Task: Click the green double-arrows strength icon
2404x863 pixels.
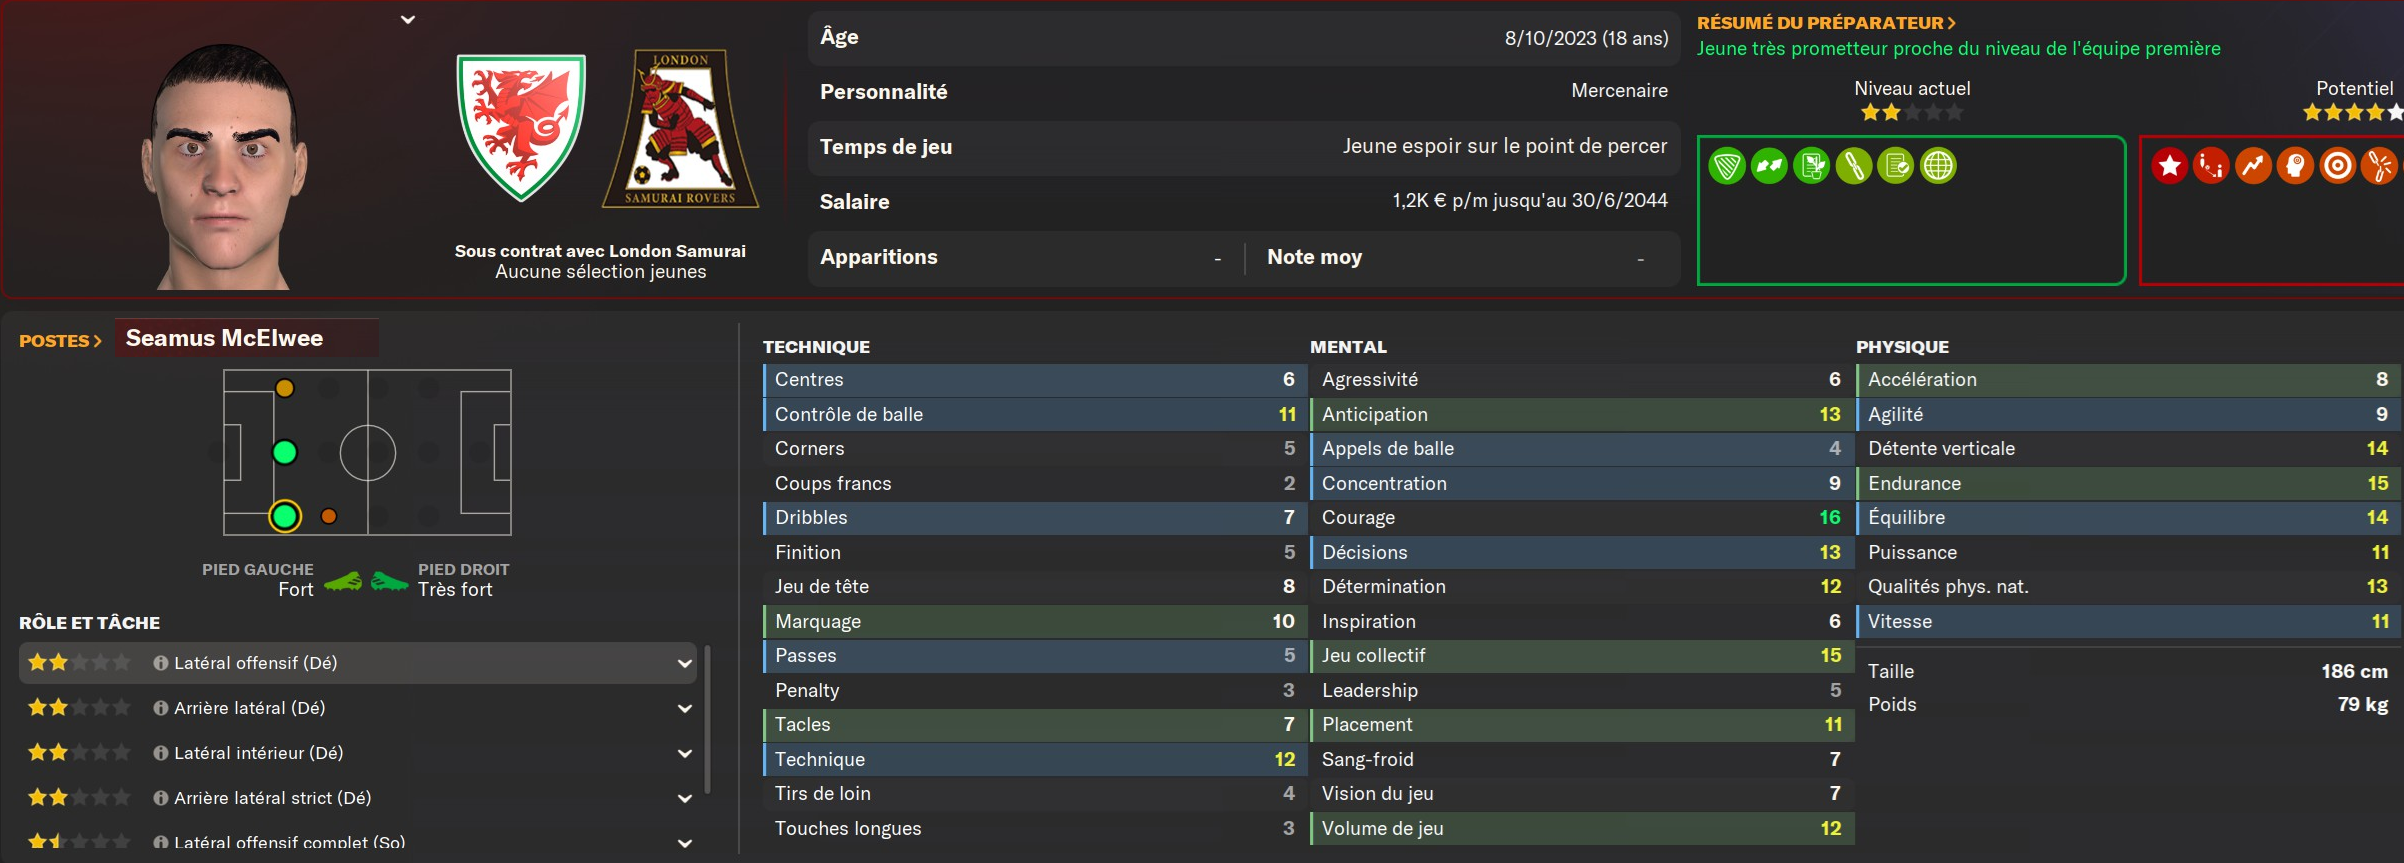Action: click(x=1769, y=166)
